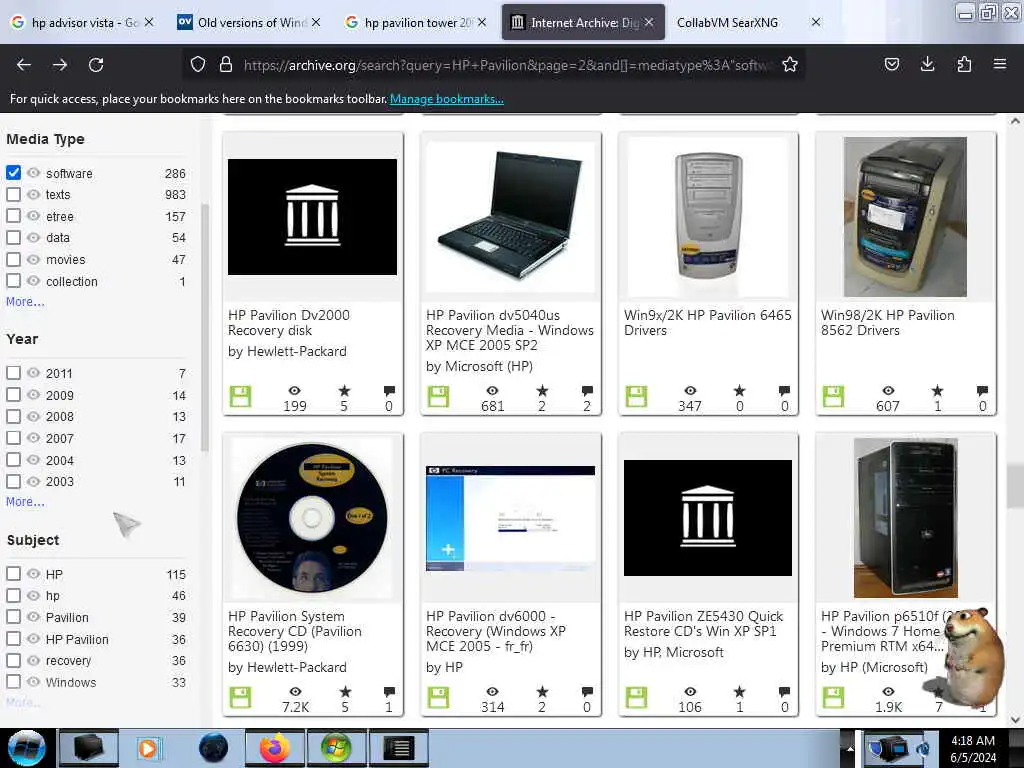Click the page vertical scrollbar thumb
This screenshot has width=1024, height=768.
[x=1014, y=485]
